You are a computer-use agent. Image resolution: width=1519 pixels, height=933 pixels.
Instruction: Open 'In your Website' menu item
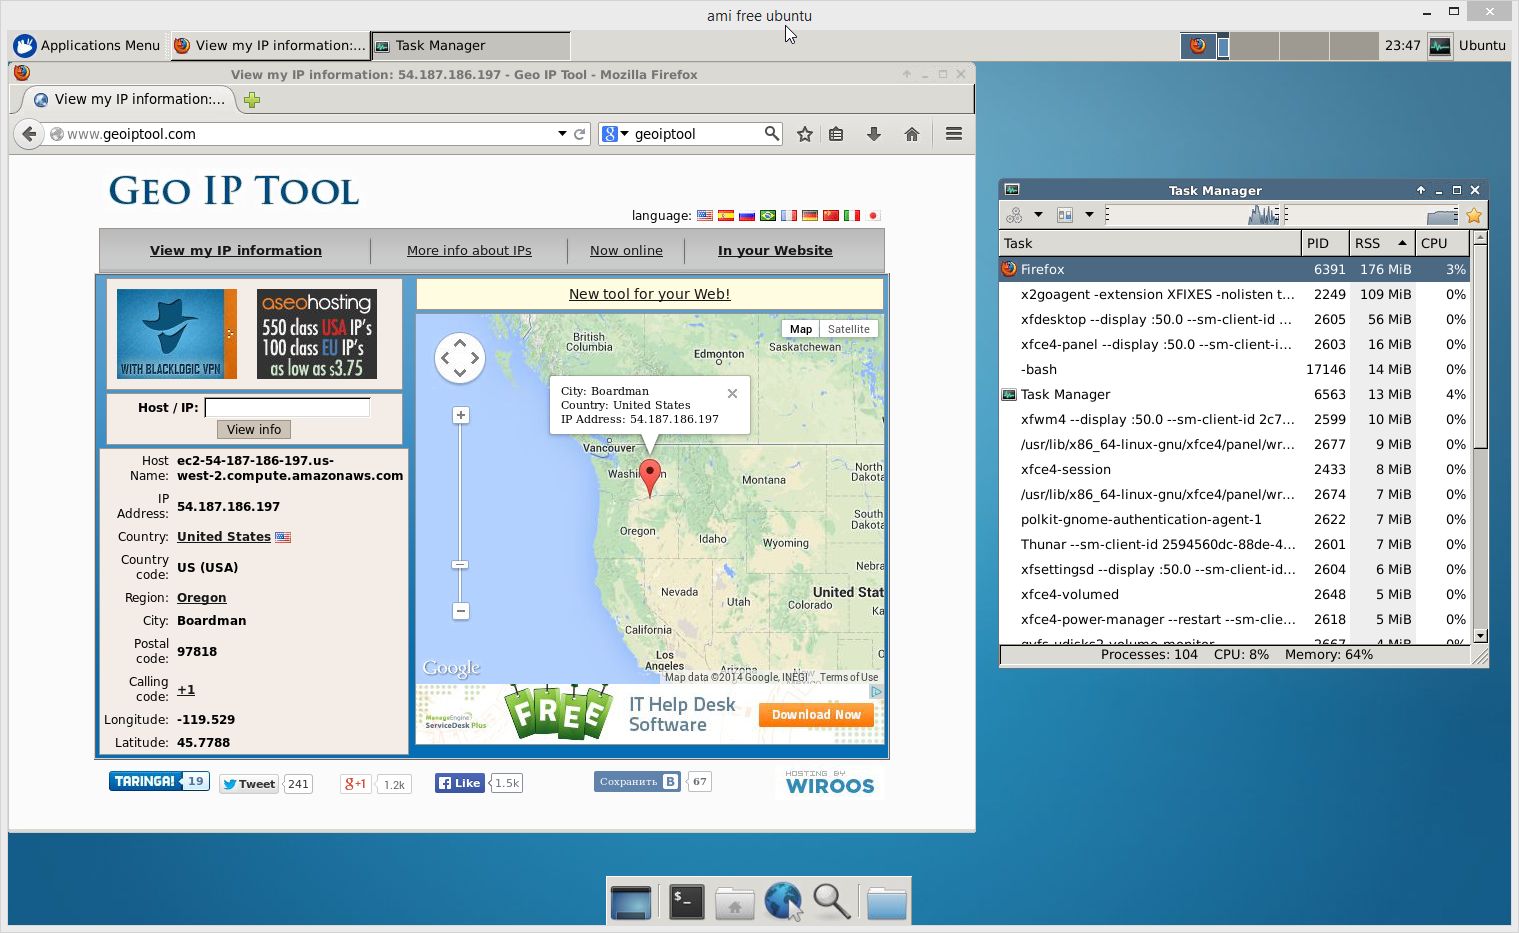pos(775,250)
